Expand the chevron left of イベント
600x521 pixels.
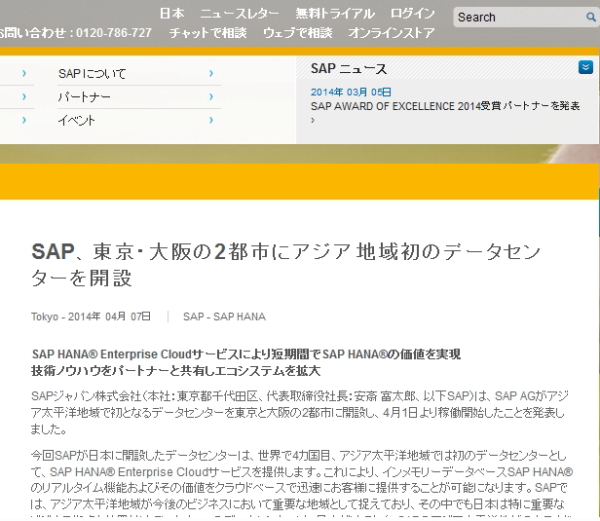23,120
